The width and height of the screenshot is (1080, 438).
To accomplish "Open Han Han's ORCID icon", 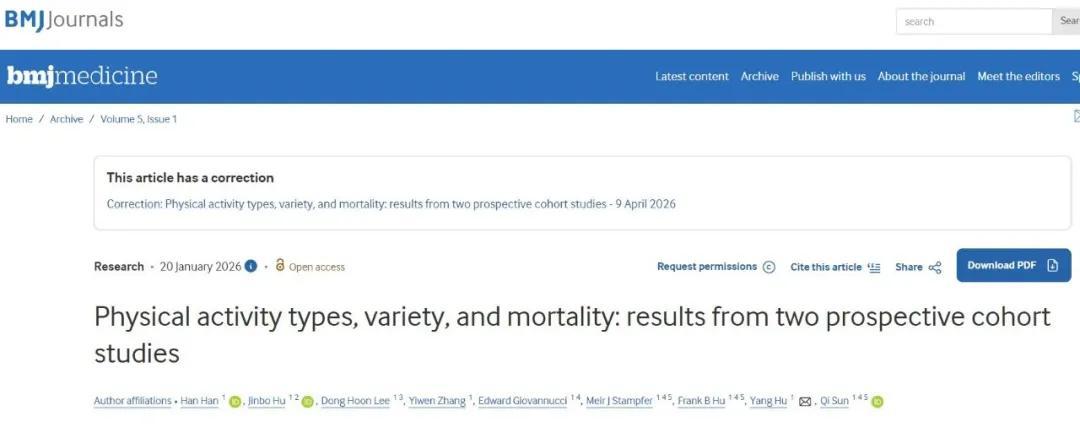I will coord(235,402).
